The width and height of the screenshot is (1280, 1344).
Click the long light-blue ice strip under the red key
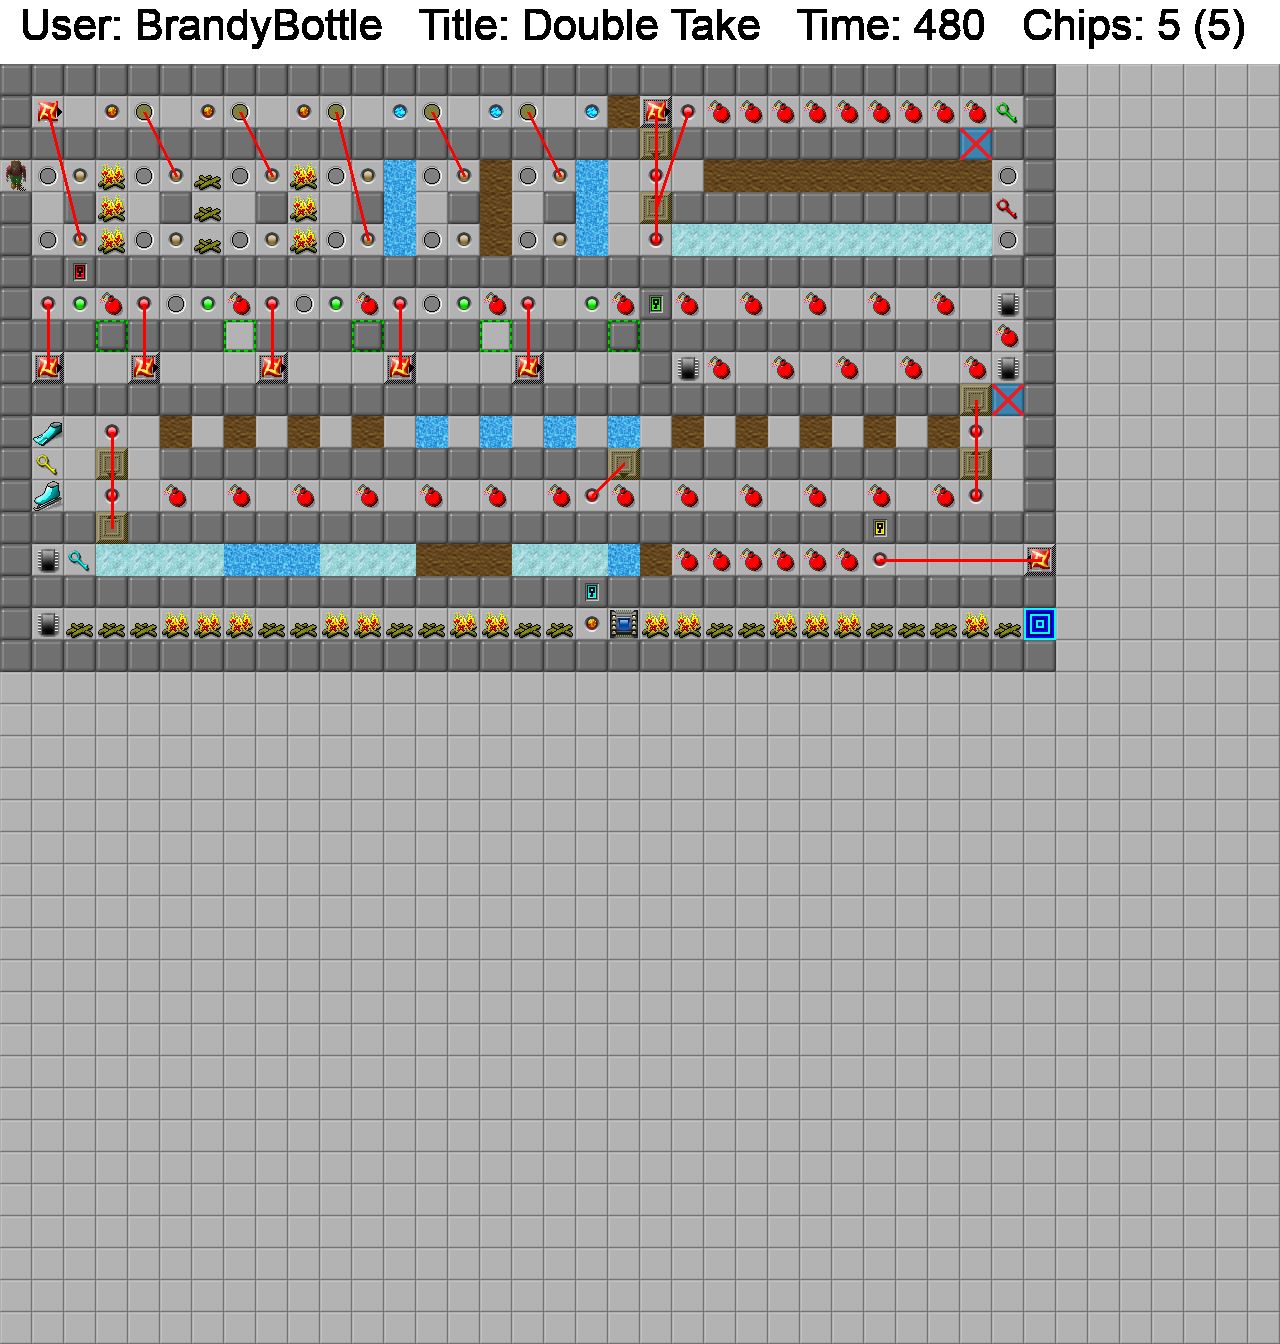832,240
